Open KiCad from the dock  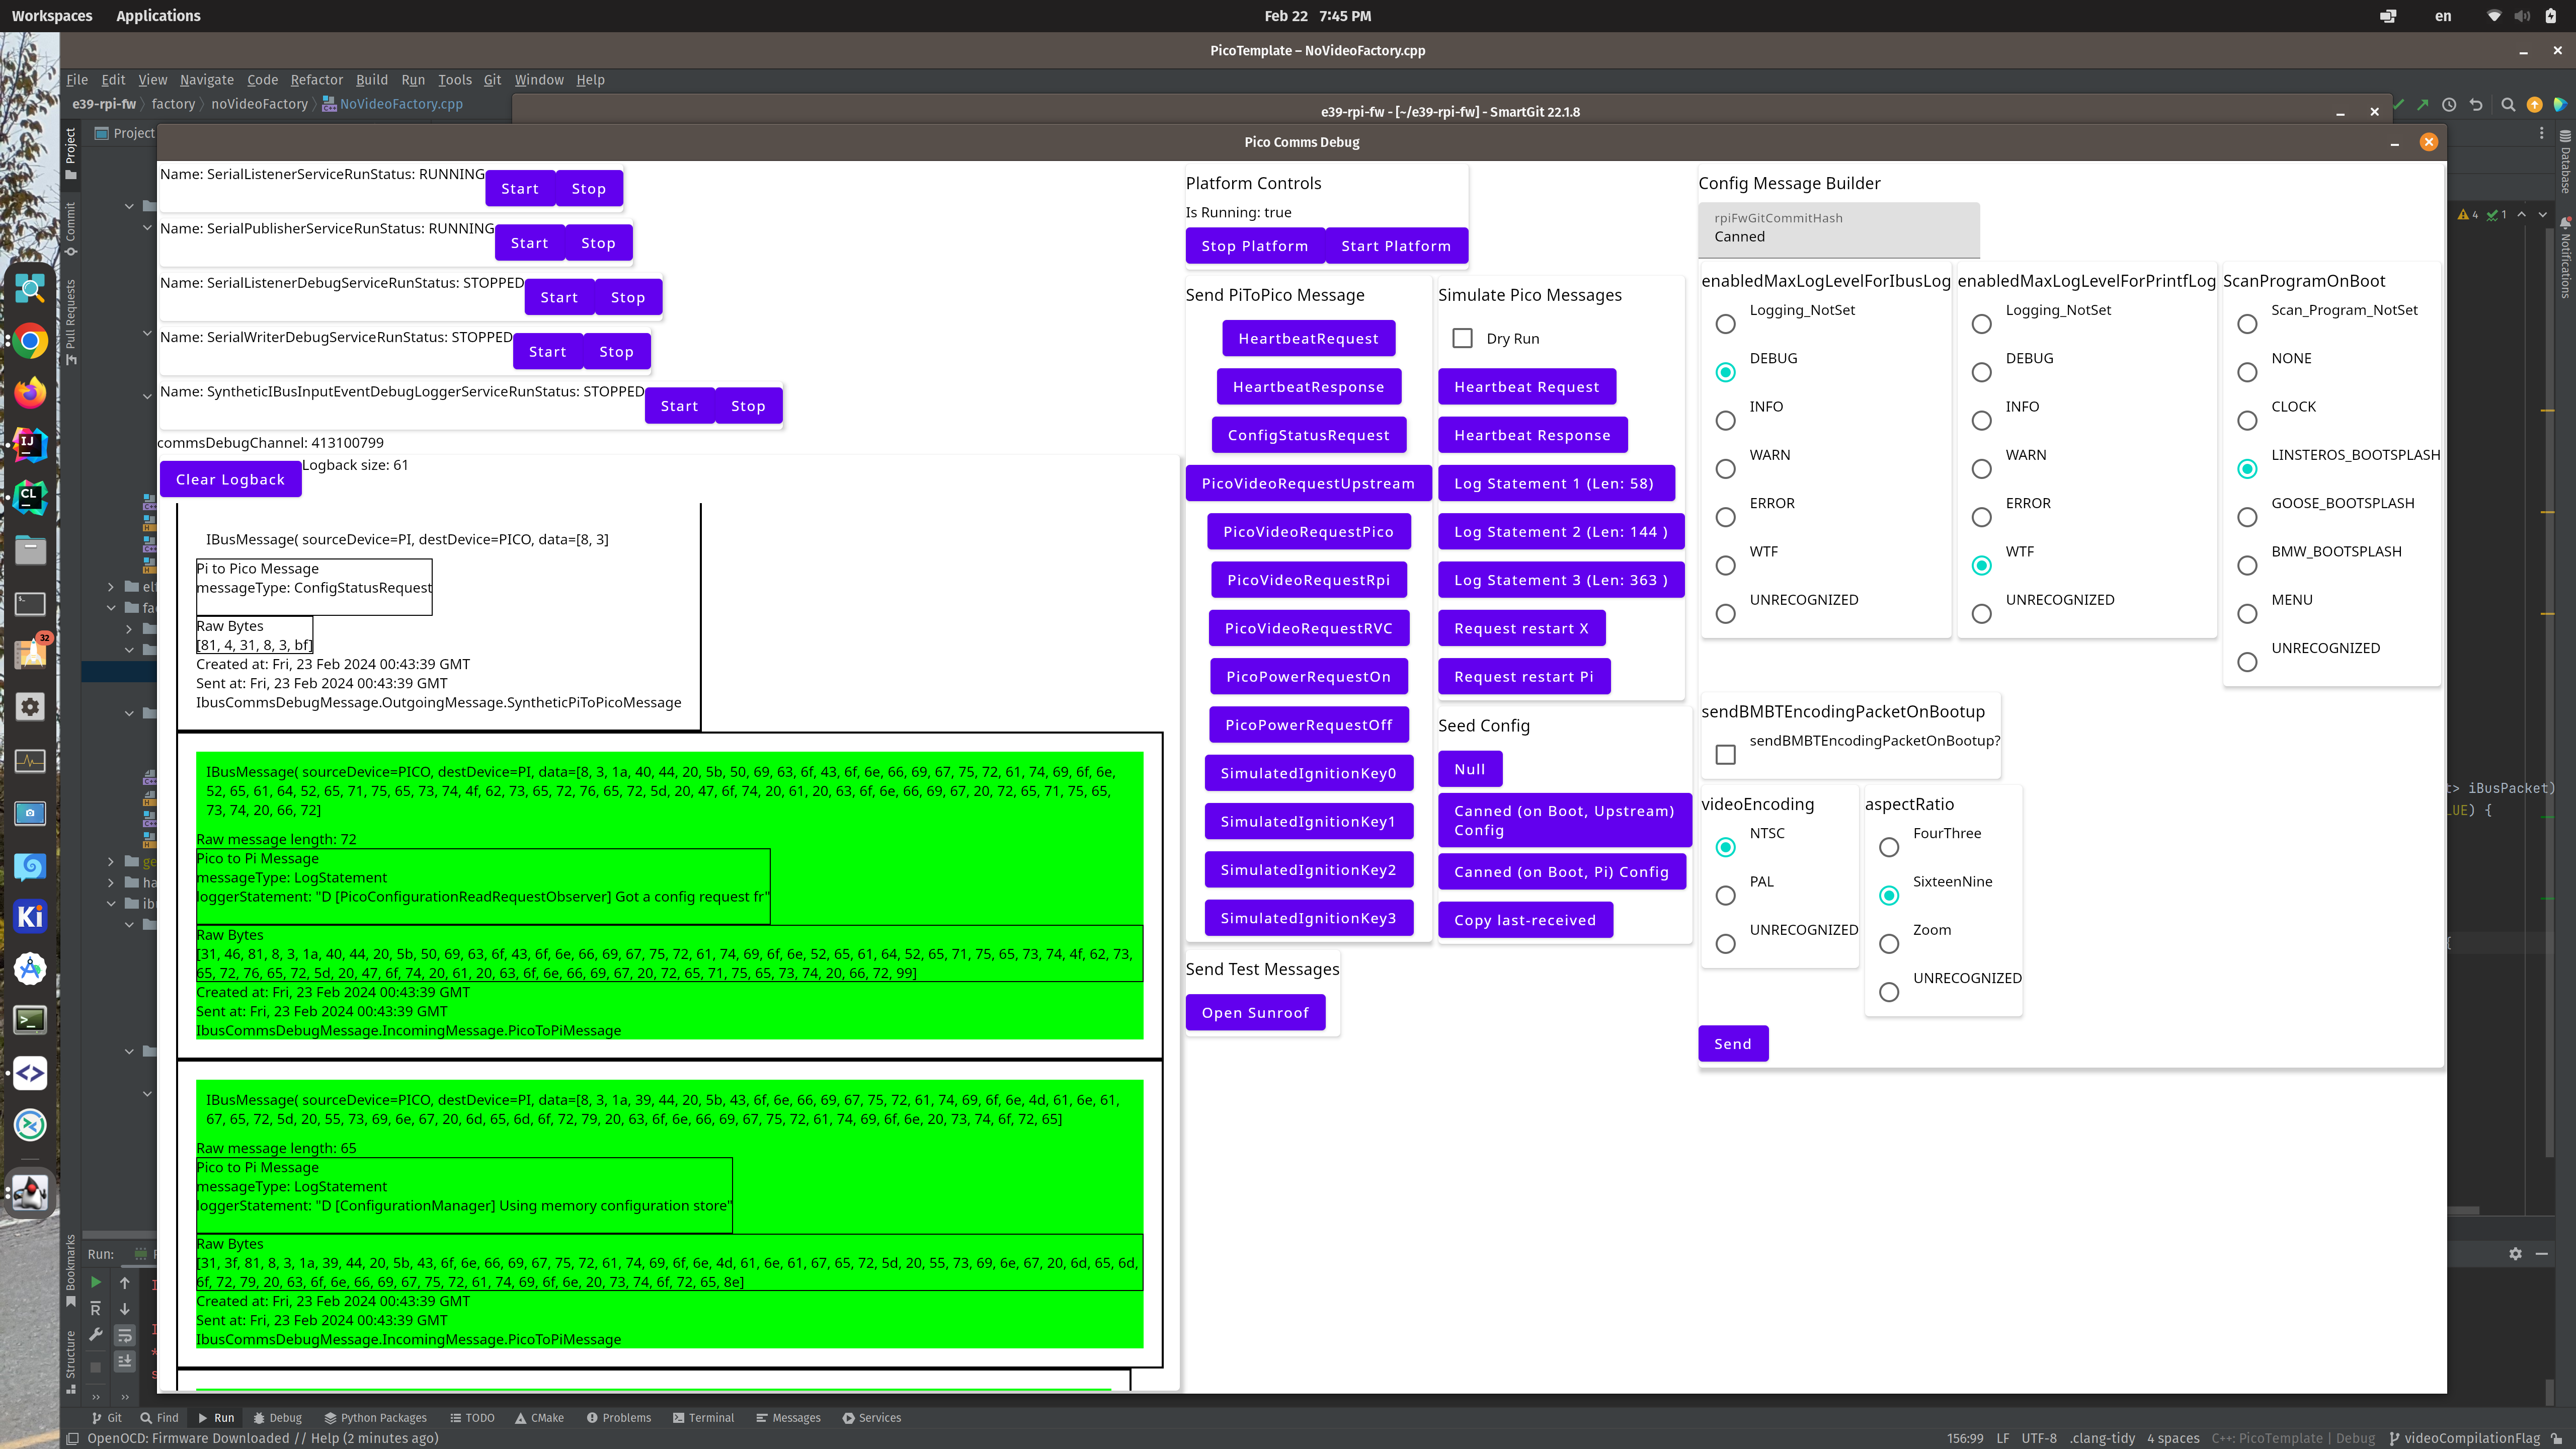tap(30, 916)
